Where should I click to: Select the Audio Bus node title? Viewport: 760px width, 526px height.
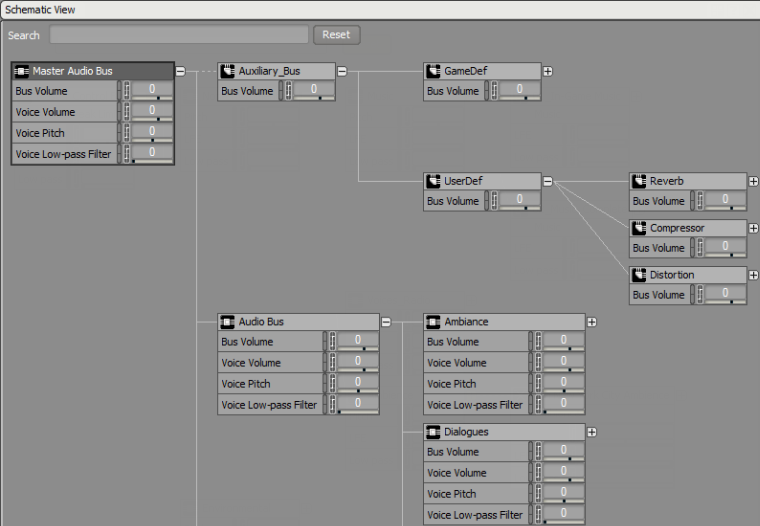[x=261, y=322]
